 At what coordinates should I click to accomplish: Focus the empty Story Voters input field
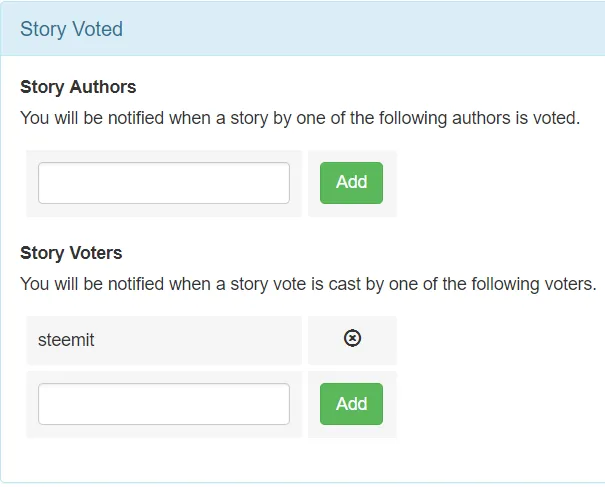click(x=164, y=404)
